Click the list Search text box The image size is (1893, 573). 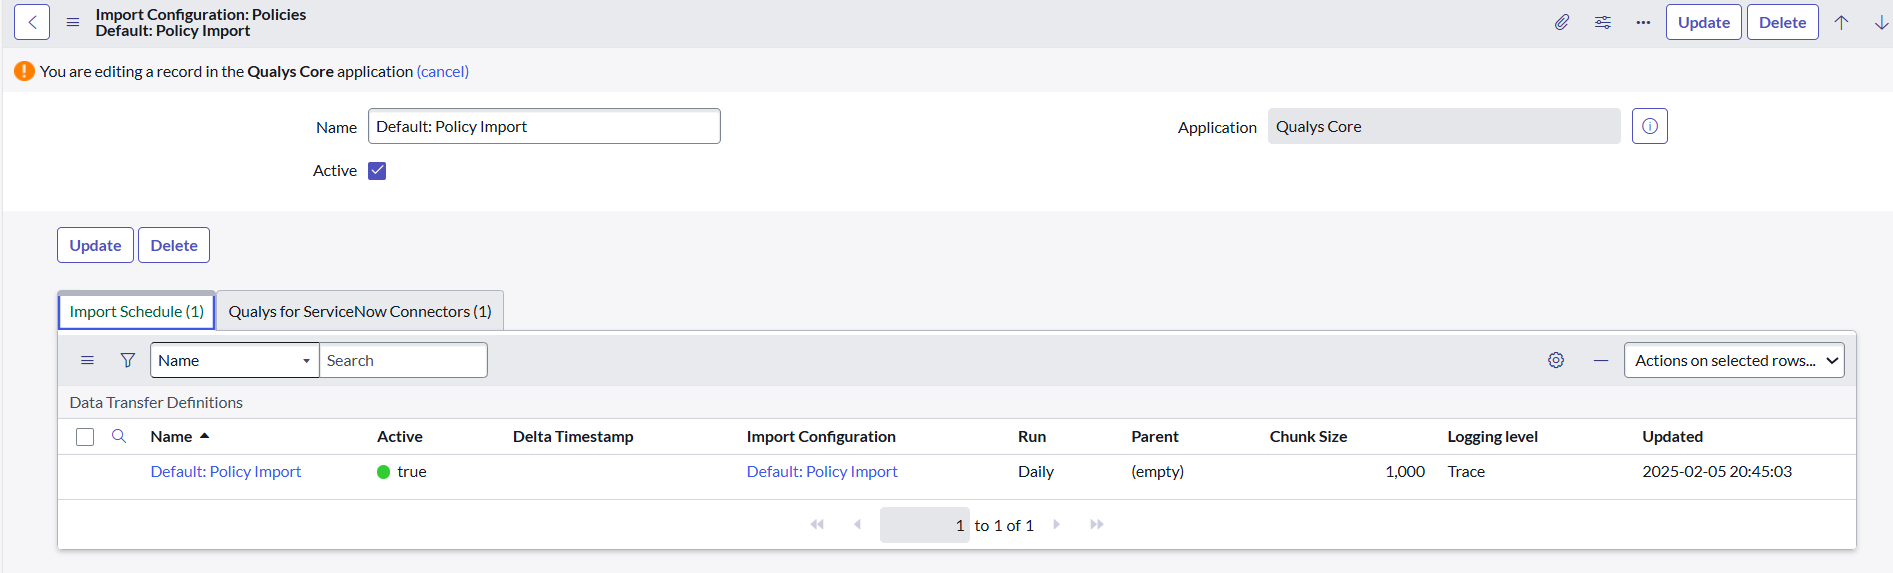[403, 360]
